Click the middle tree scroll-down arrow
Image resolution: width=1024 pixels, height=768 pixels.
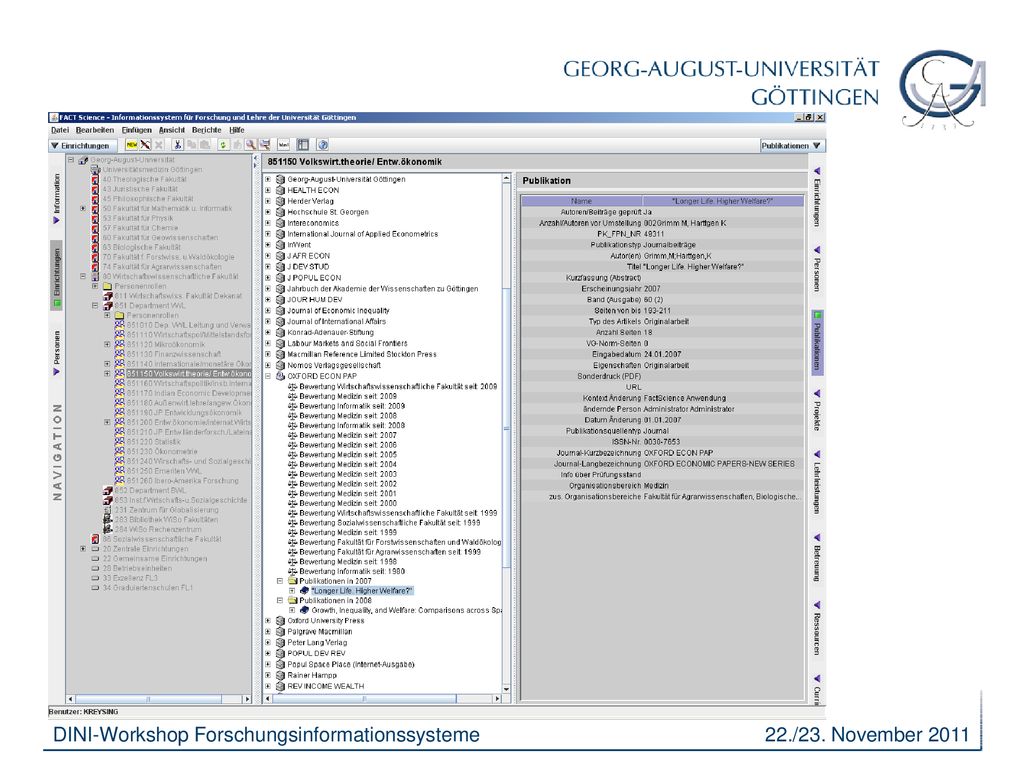506,689
